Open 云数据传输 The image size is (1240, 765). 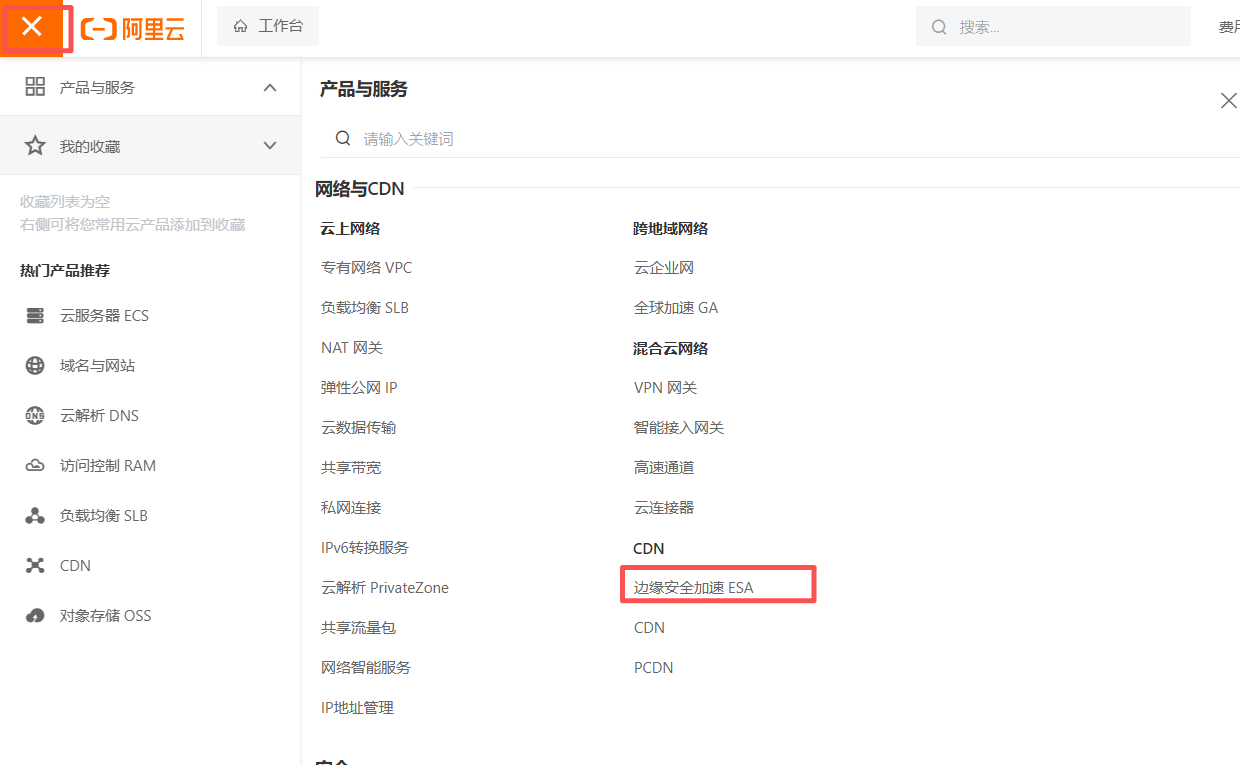358,428
